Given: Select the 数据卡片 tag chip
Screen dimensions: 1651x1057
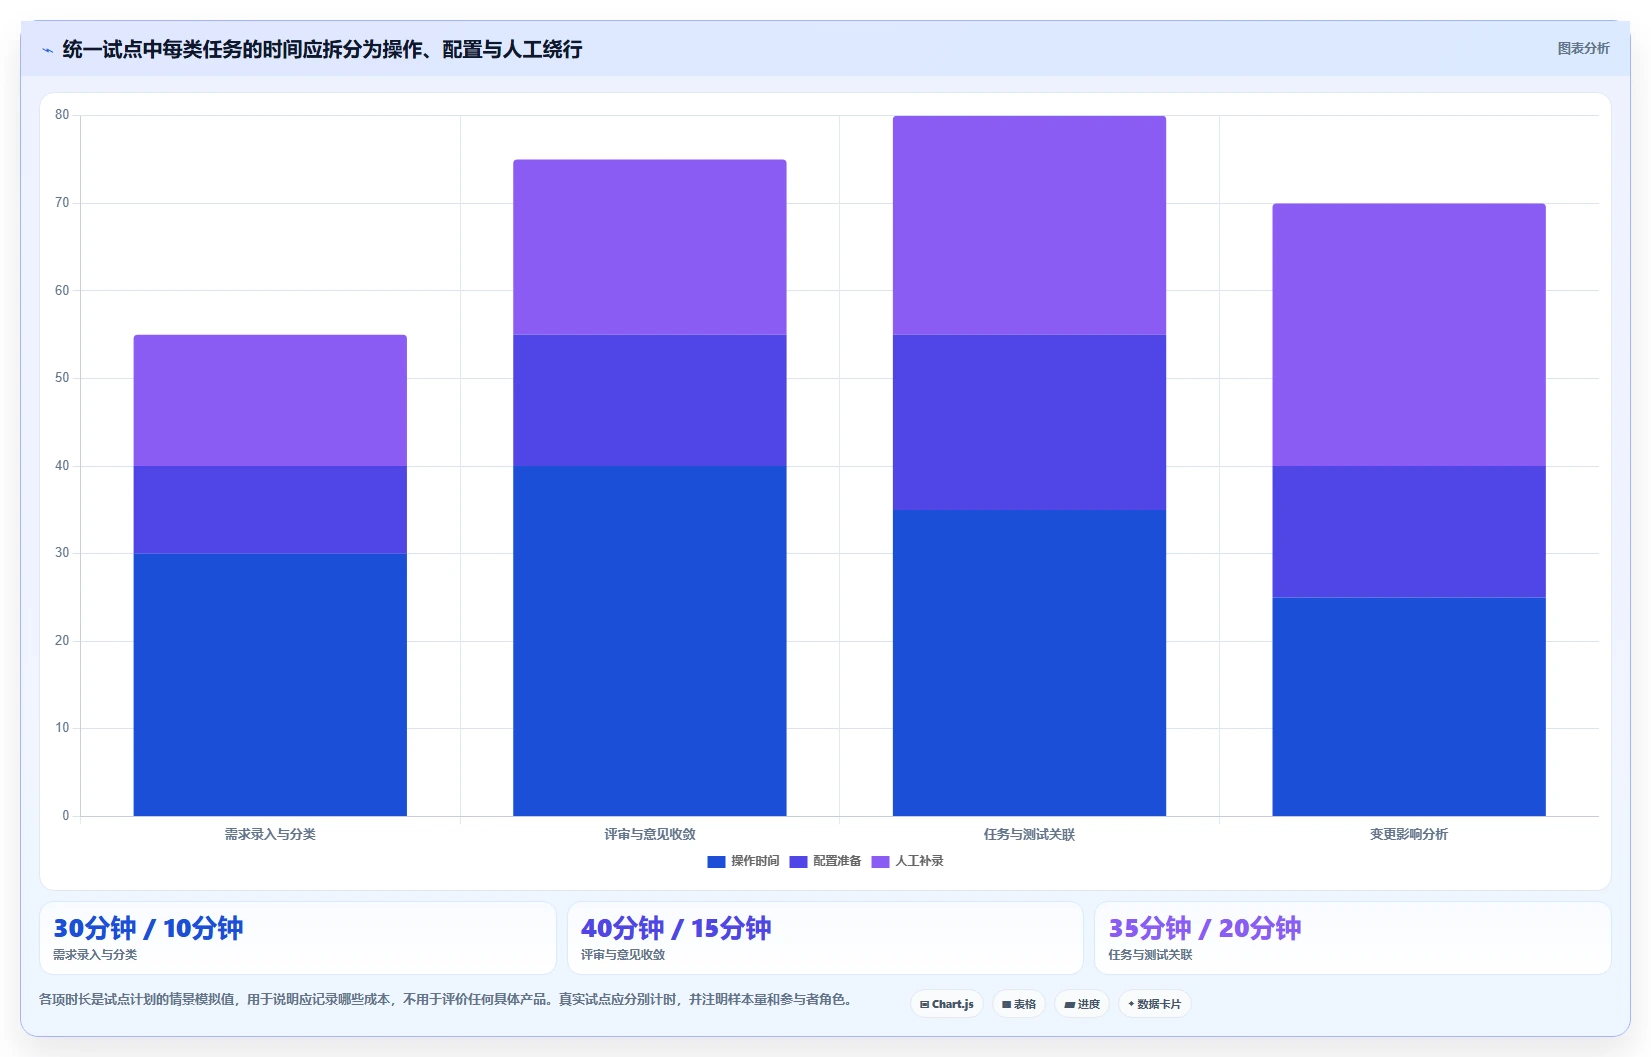Looking at the screenshot, I should point(1155,1004).
